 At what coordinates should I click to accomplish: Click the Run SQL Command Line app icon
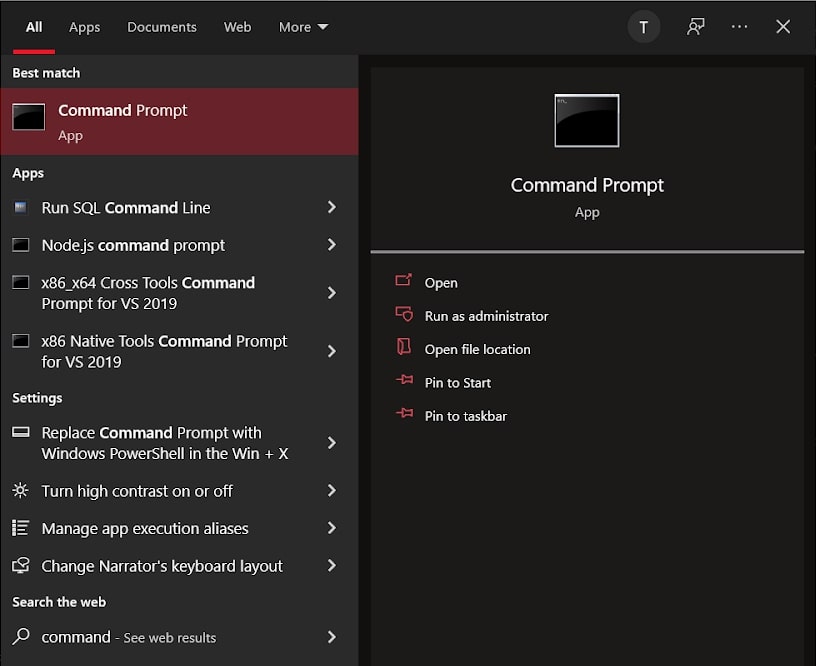coord(20,208)
